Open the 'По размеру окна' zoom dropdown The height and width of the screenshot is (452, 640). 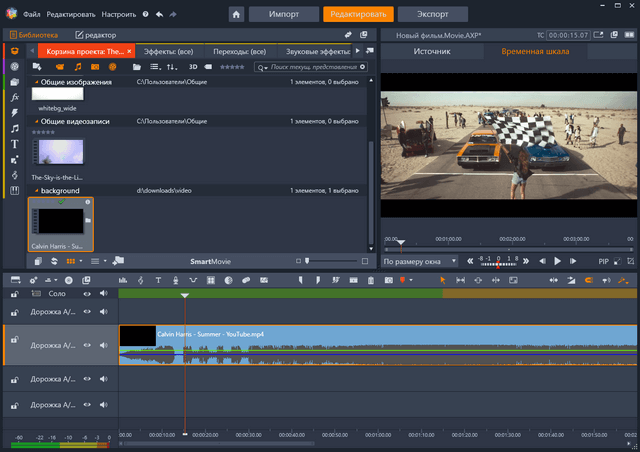tap(420, 261)
